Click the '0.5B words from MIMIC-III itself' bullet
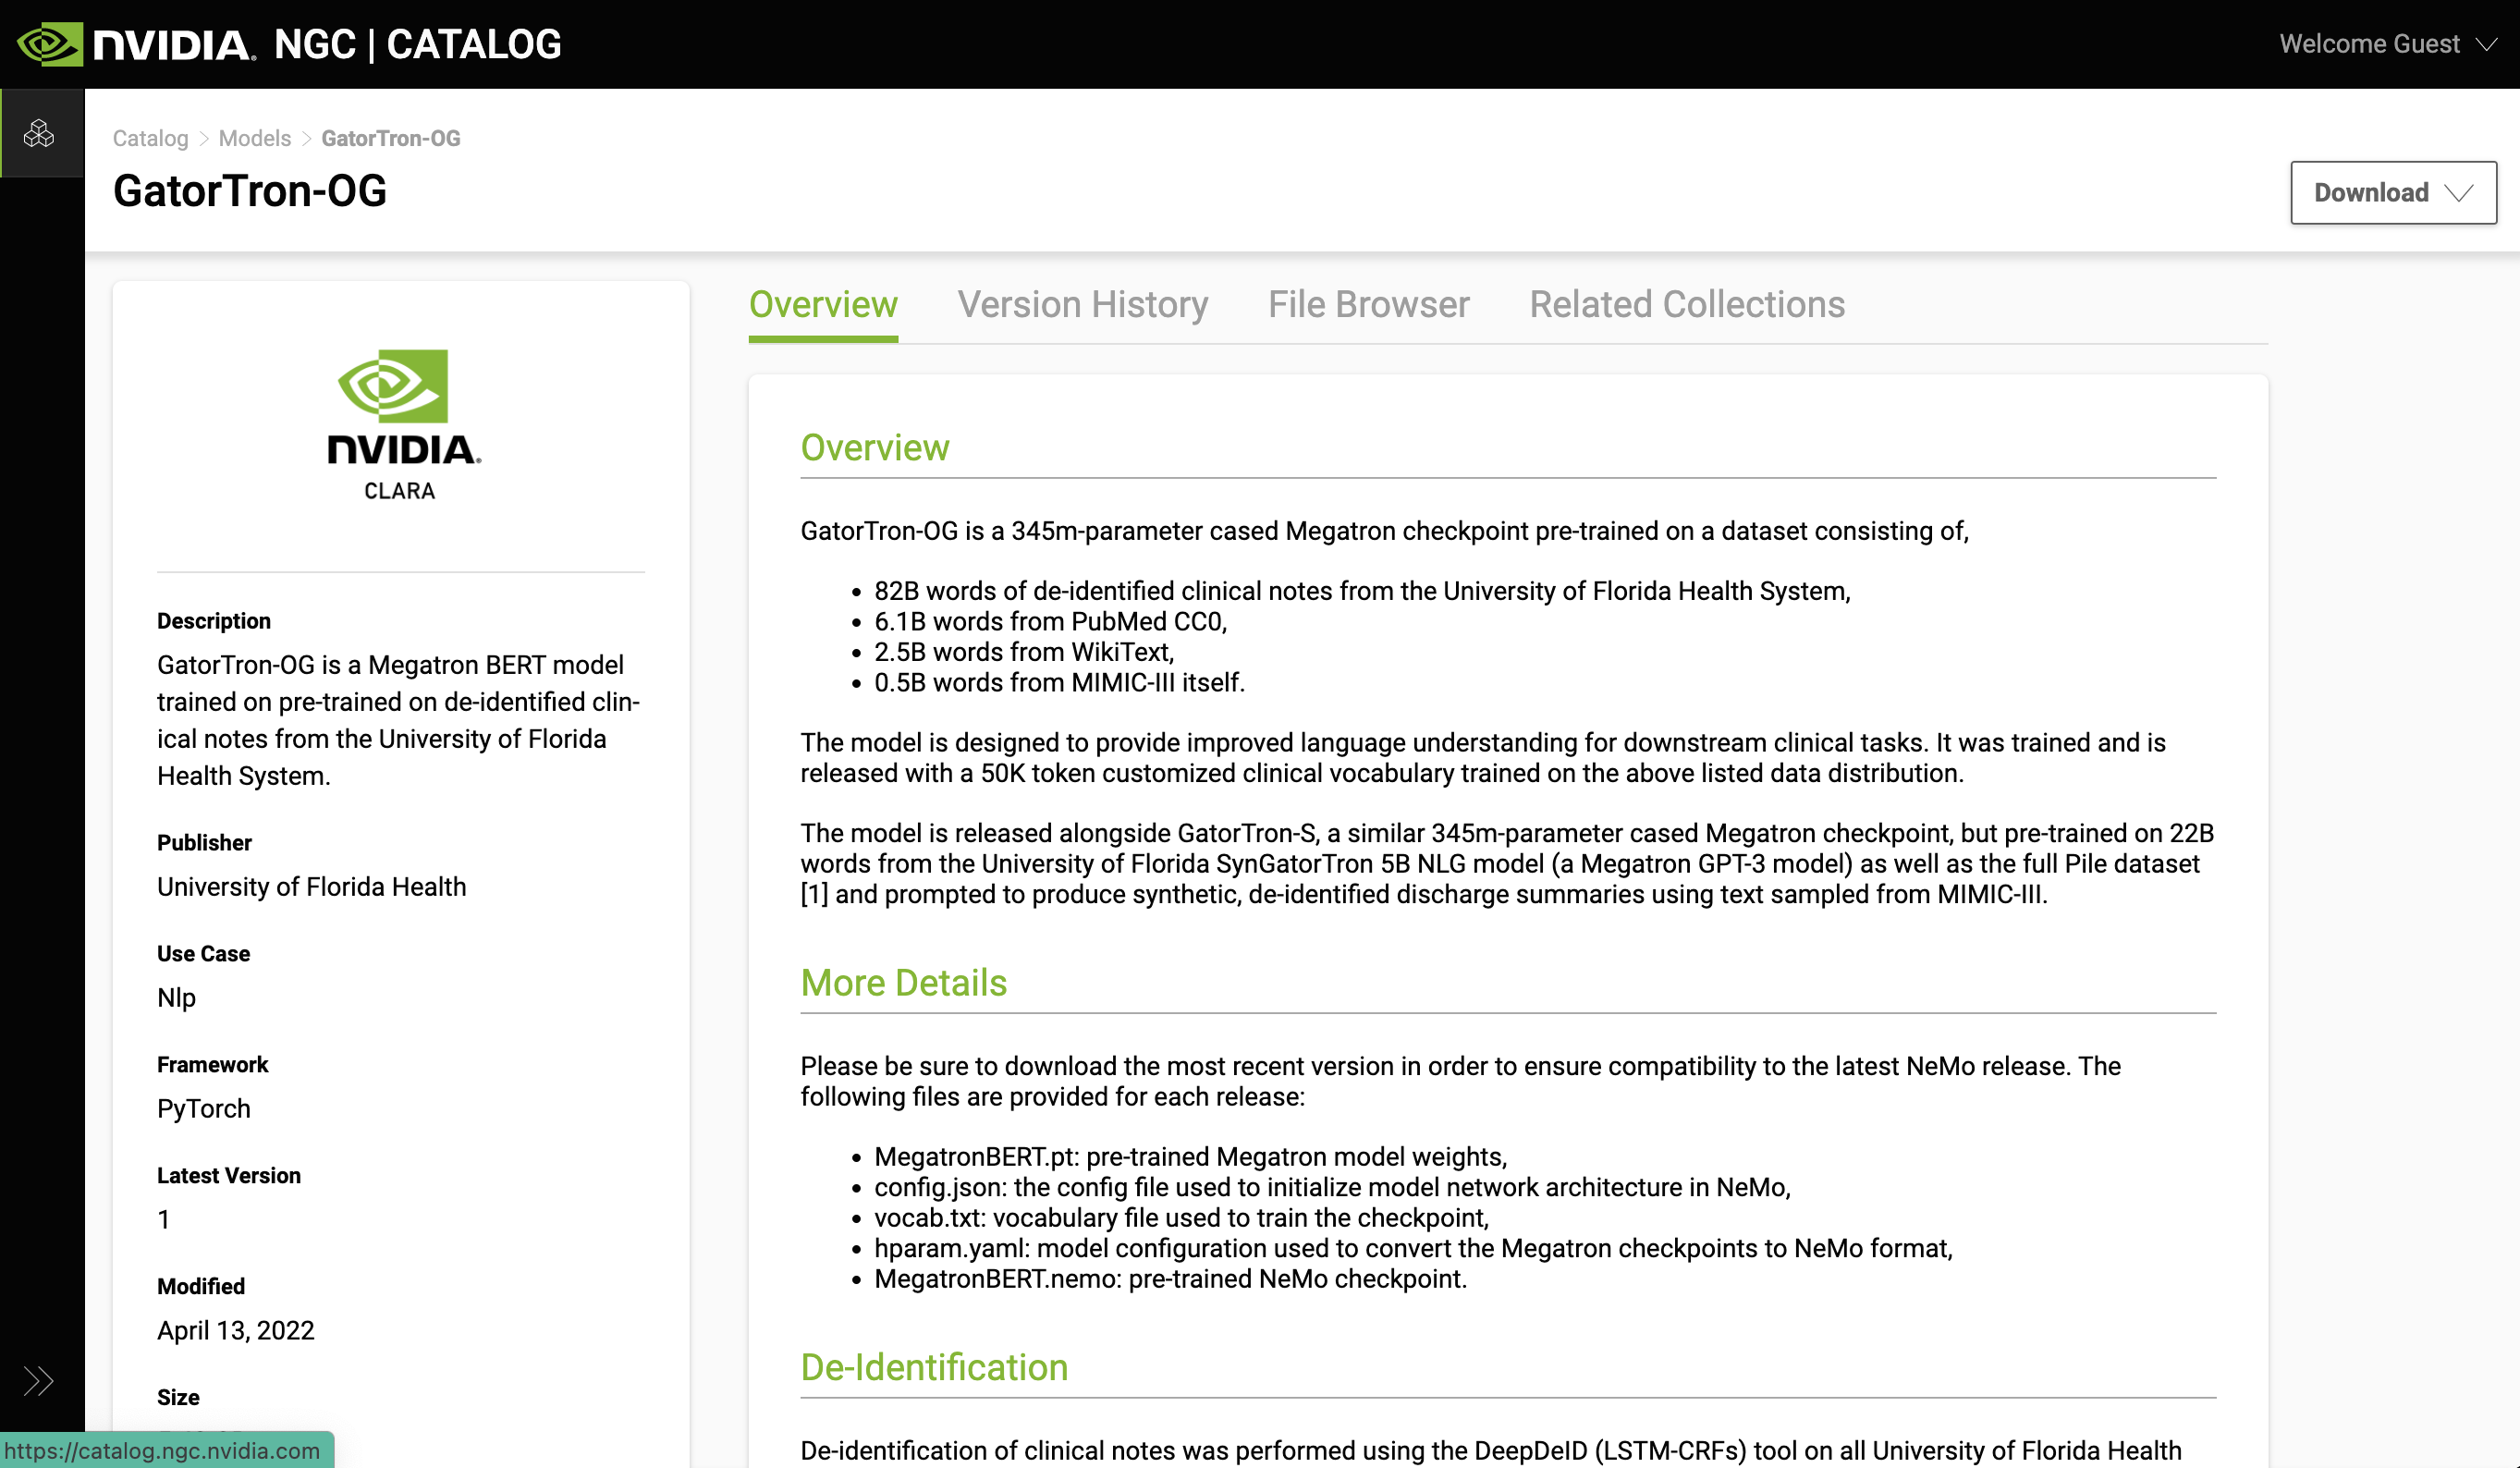 (x=1060, y=683)
